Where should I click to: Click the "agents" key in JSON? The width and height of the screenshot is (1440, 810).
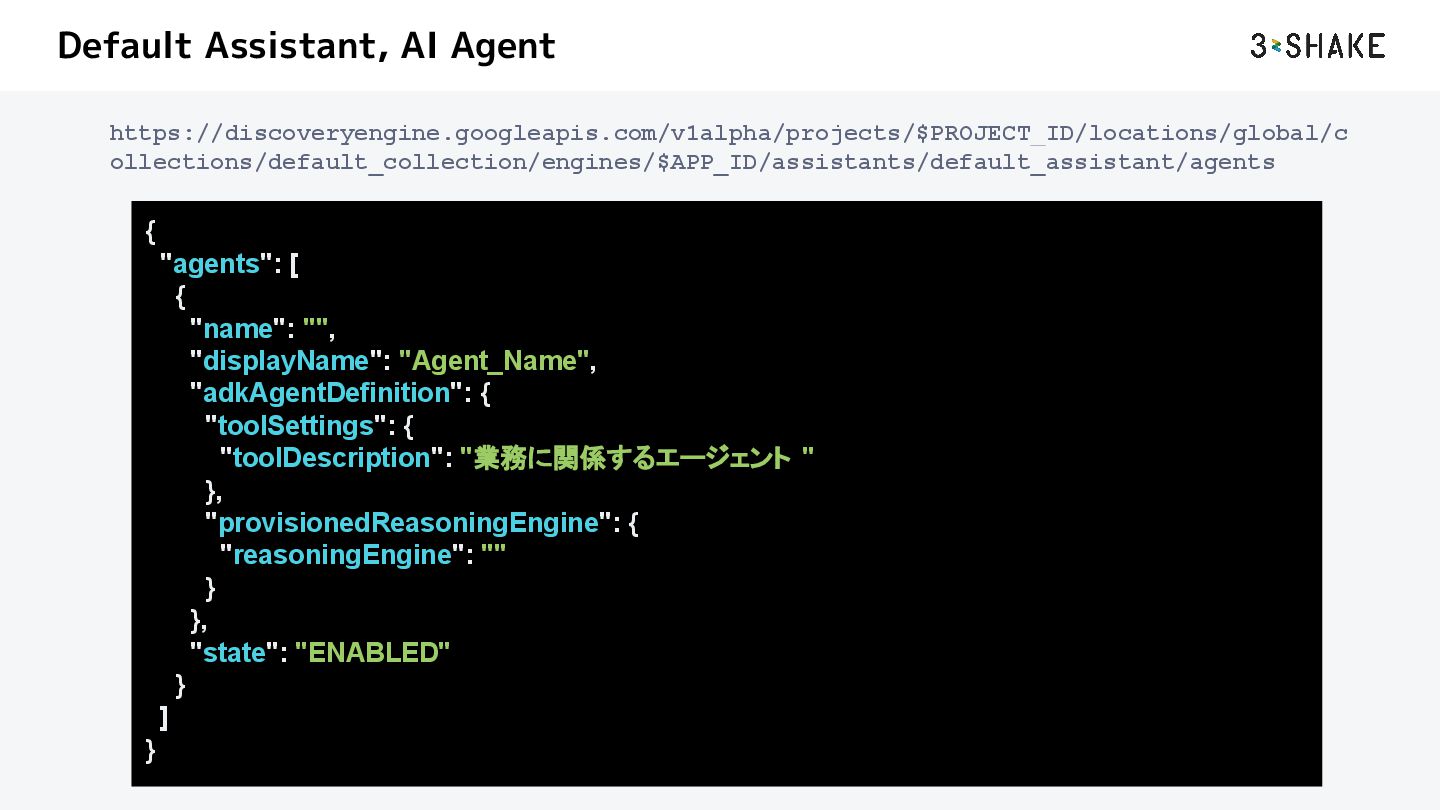[216, 264]
